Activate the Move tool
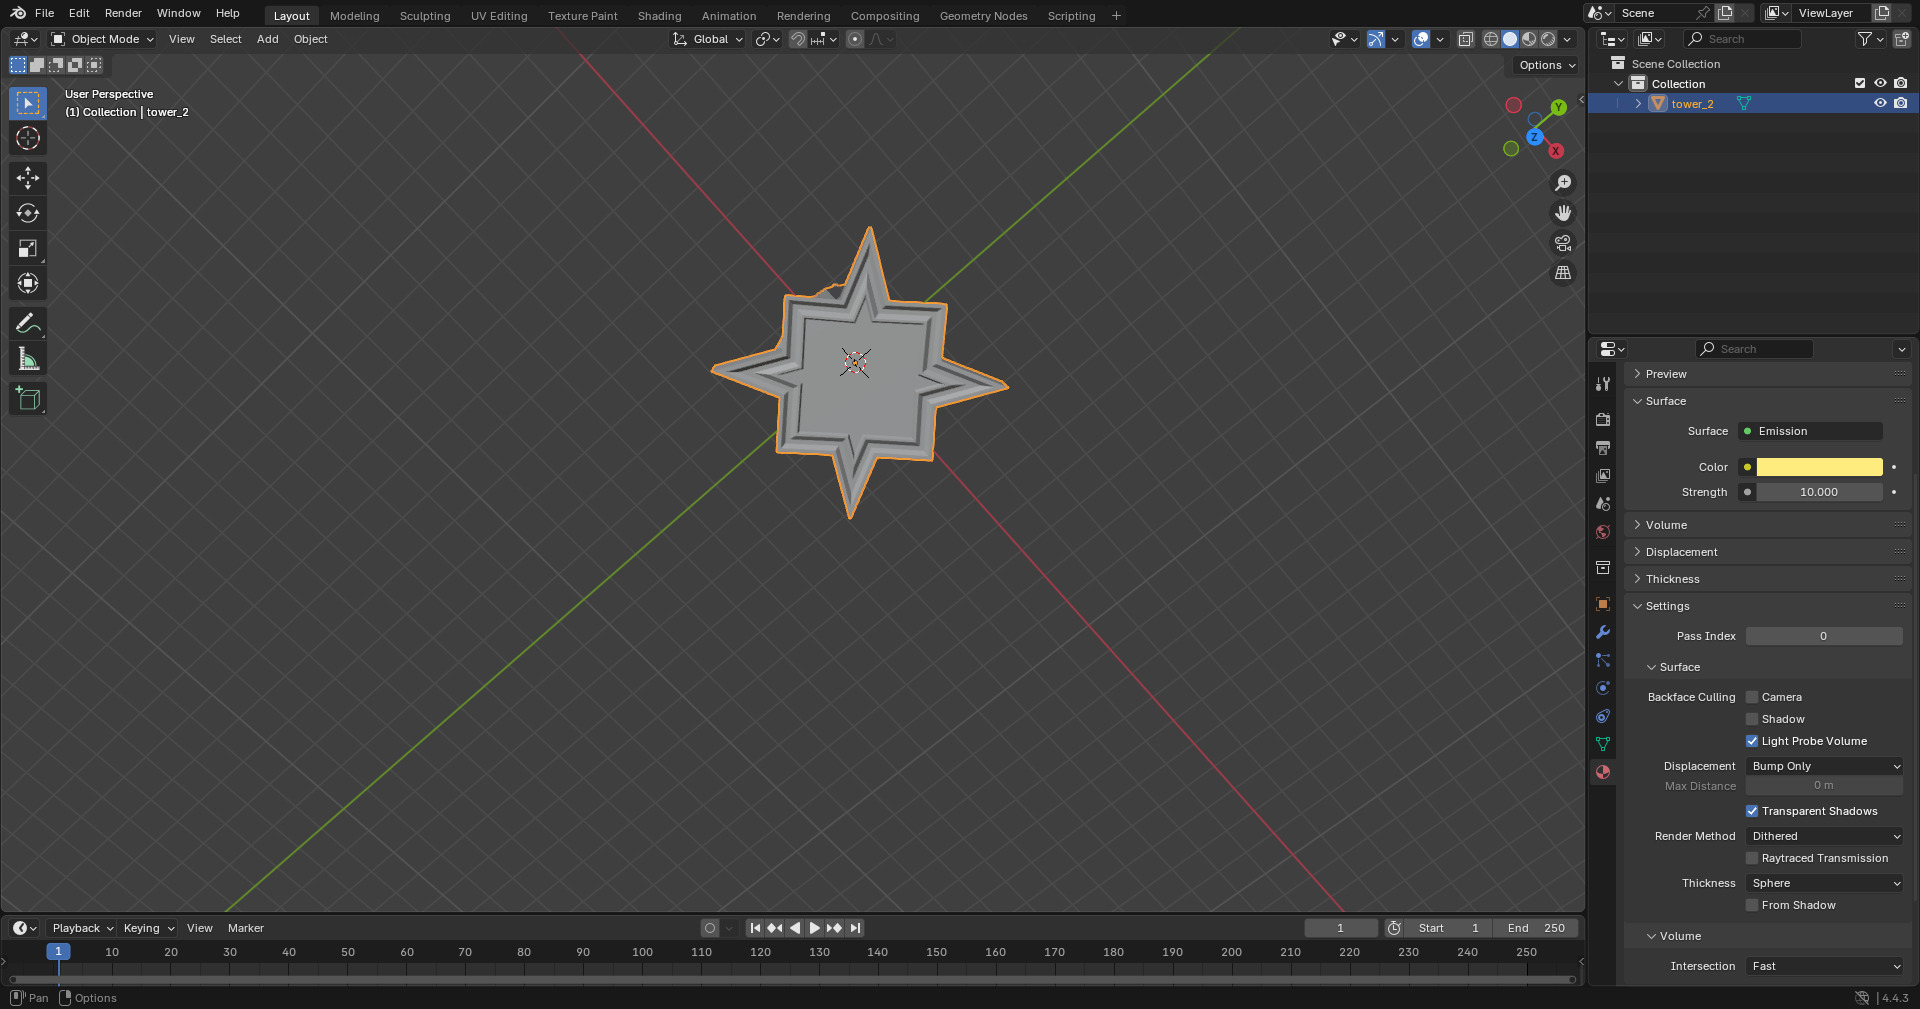Screen dimensions: 1920x1009 [28, 178]
